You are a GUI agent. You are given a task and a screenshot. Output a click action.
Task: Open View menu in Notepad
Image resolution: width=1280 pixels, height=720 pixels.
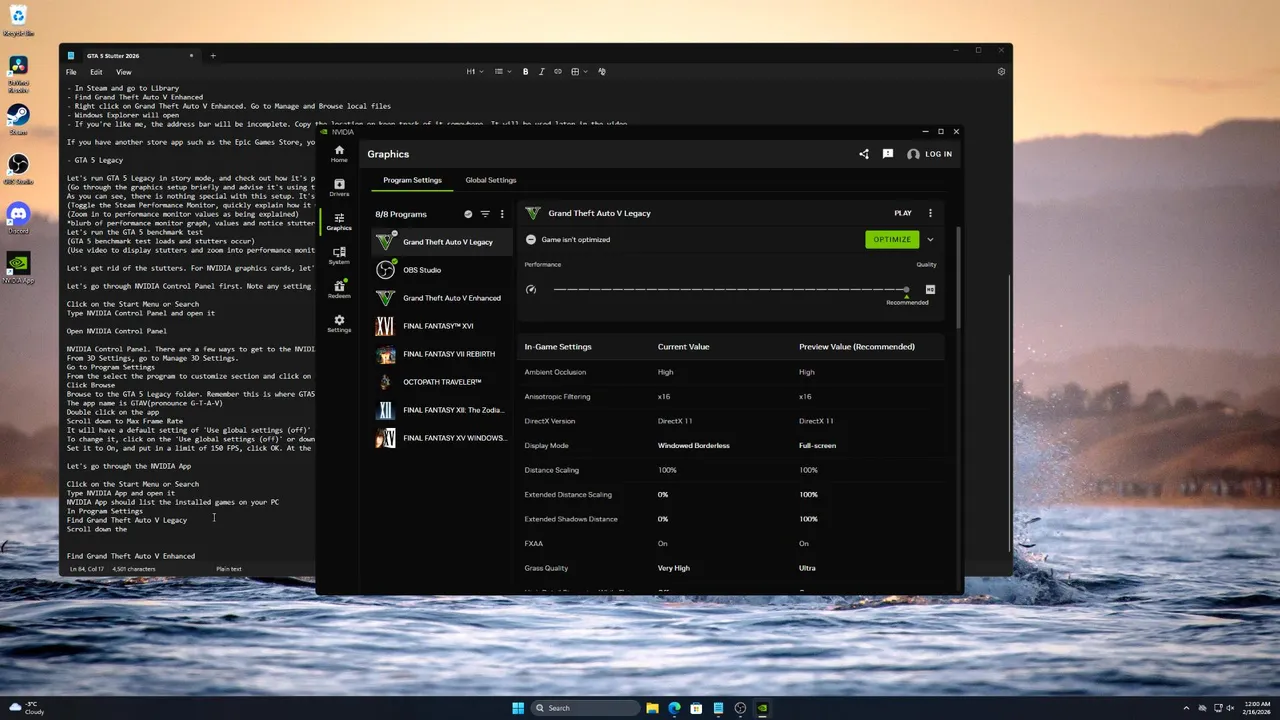[123, 72]
